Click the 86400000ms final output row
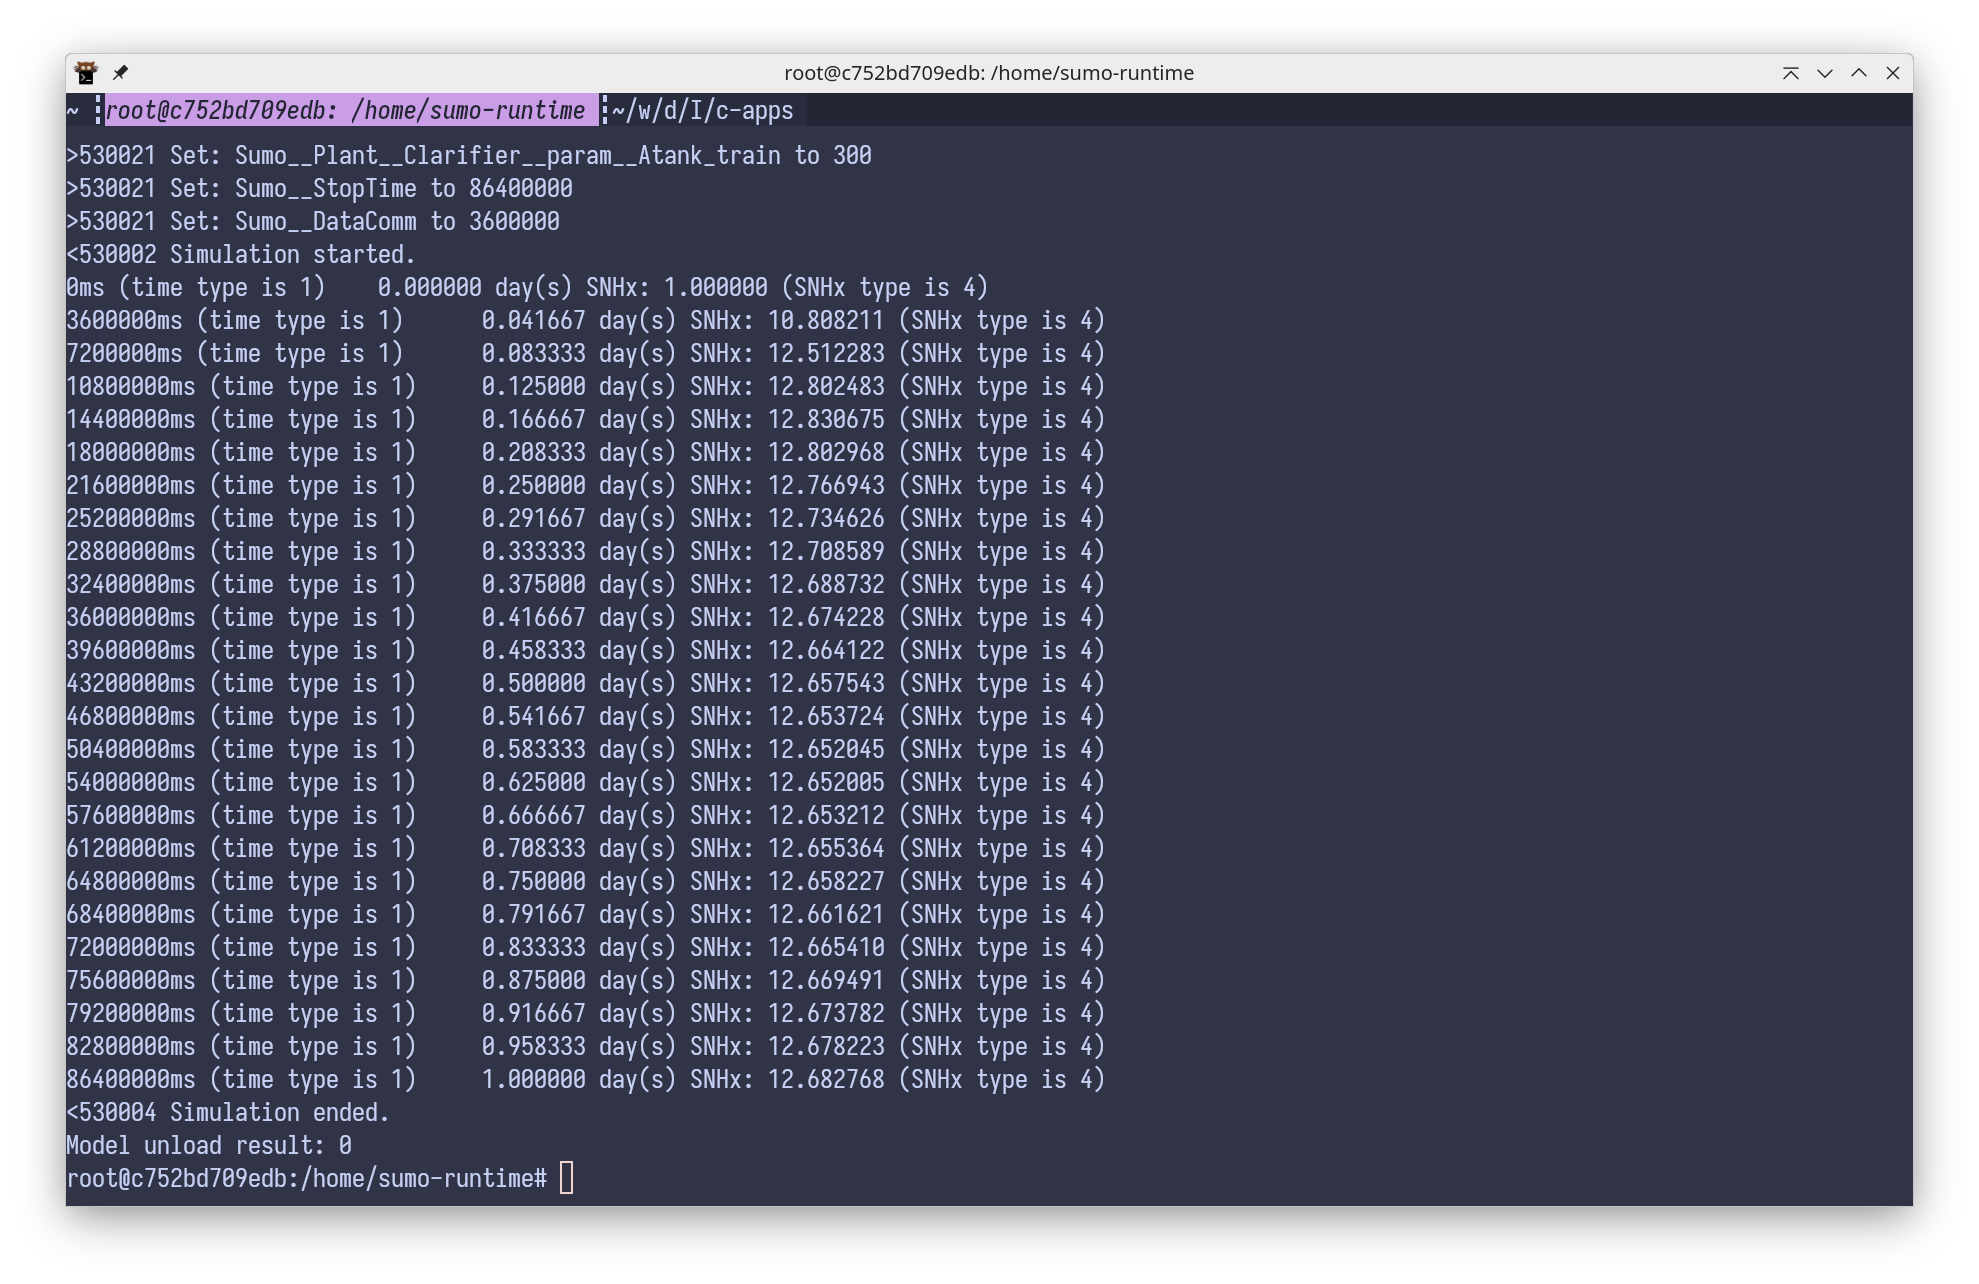Image resolution: width=1979 pixels, height=1284 pixels. pos(585,1079)
